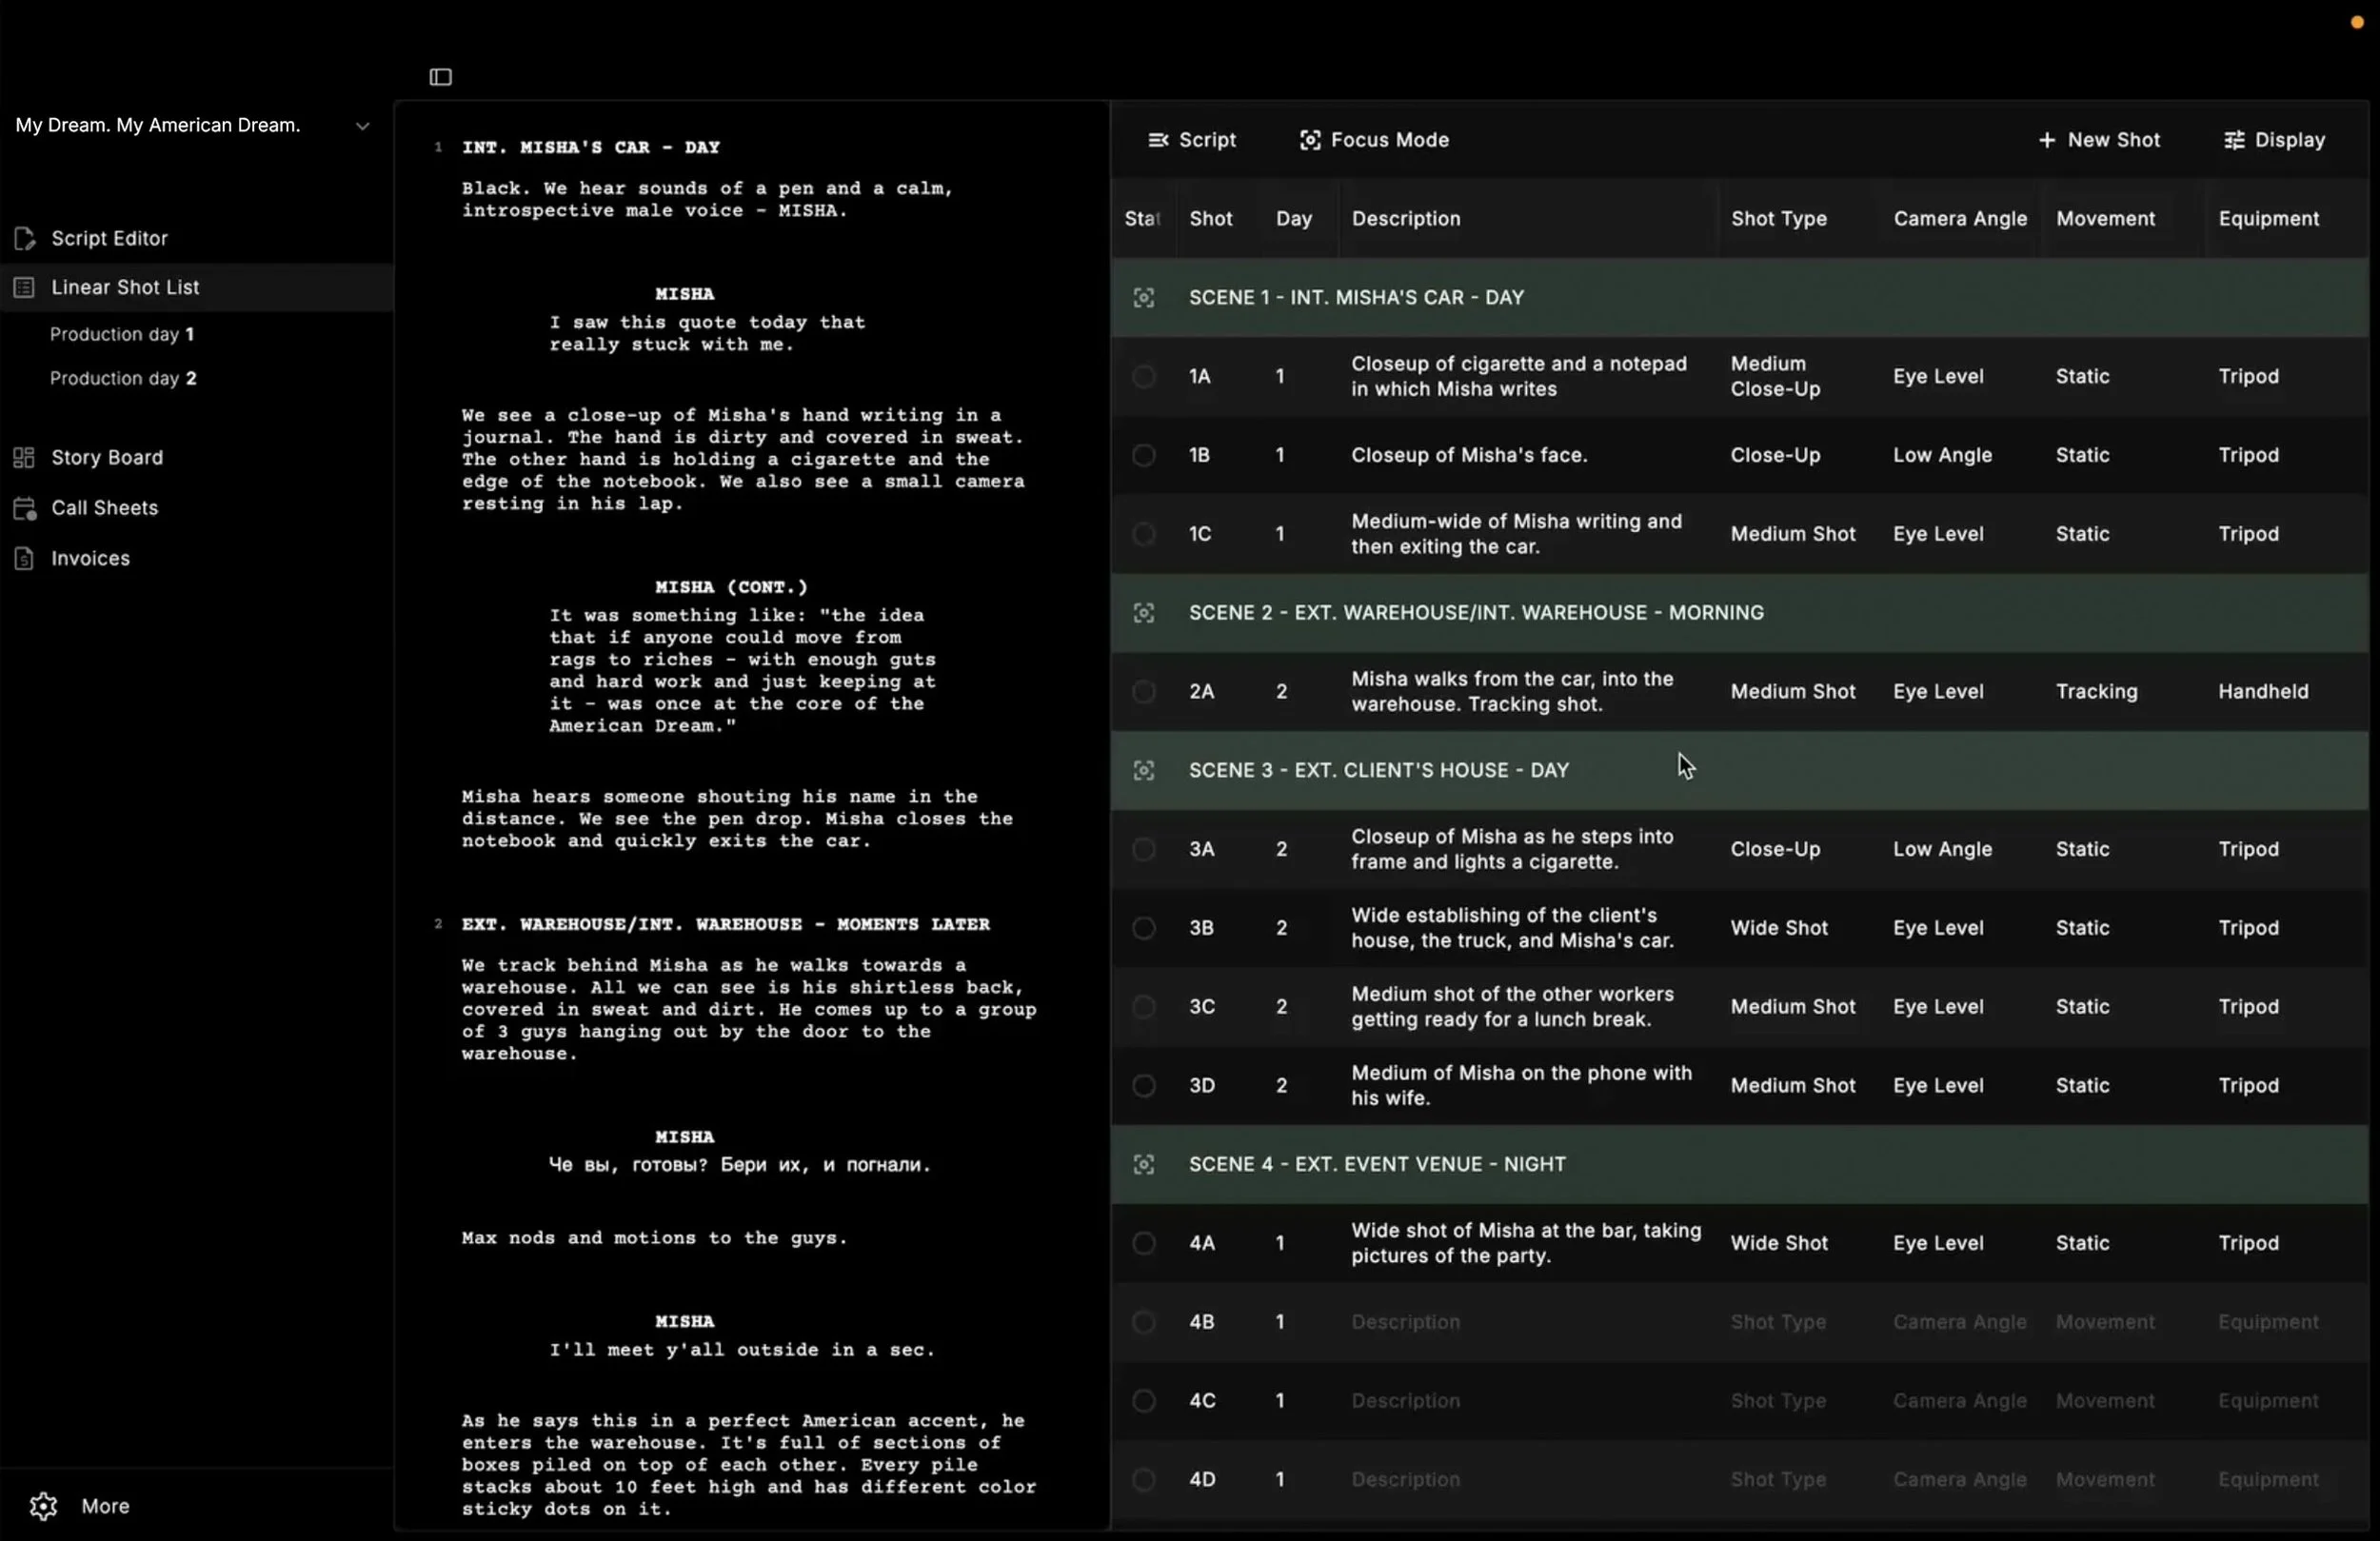Select Production day 2 in sidebar

(x=123, y=378)
